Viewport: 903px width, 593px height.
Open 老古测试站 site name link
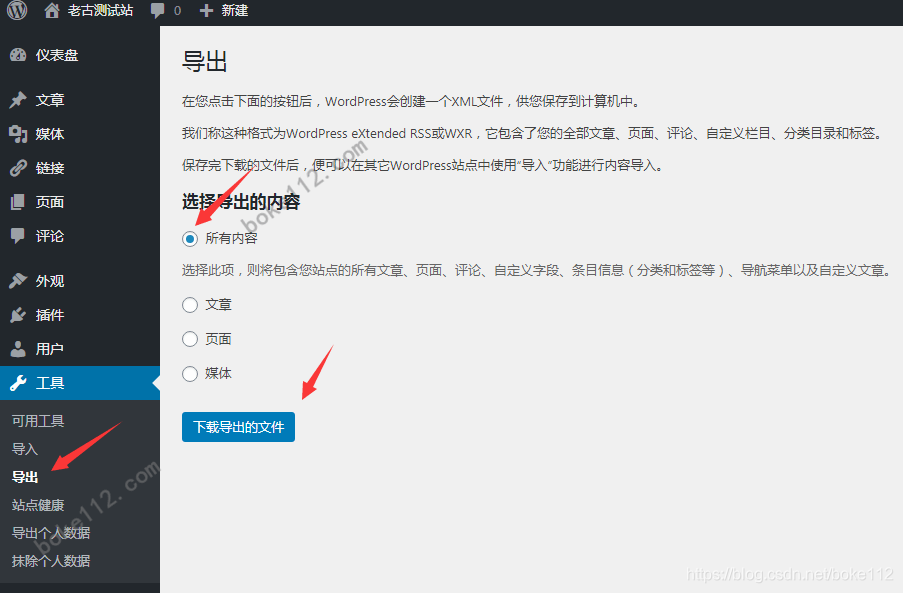pyautogui.click(x=100, y=10)
